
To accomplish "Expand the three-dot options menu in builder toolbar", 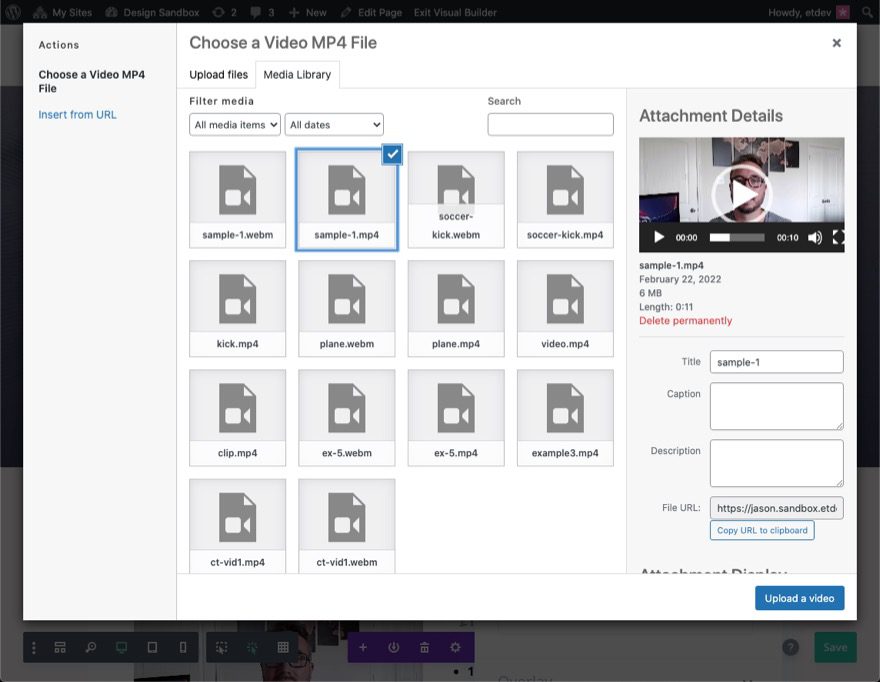I will coord(34,647).
